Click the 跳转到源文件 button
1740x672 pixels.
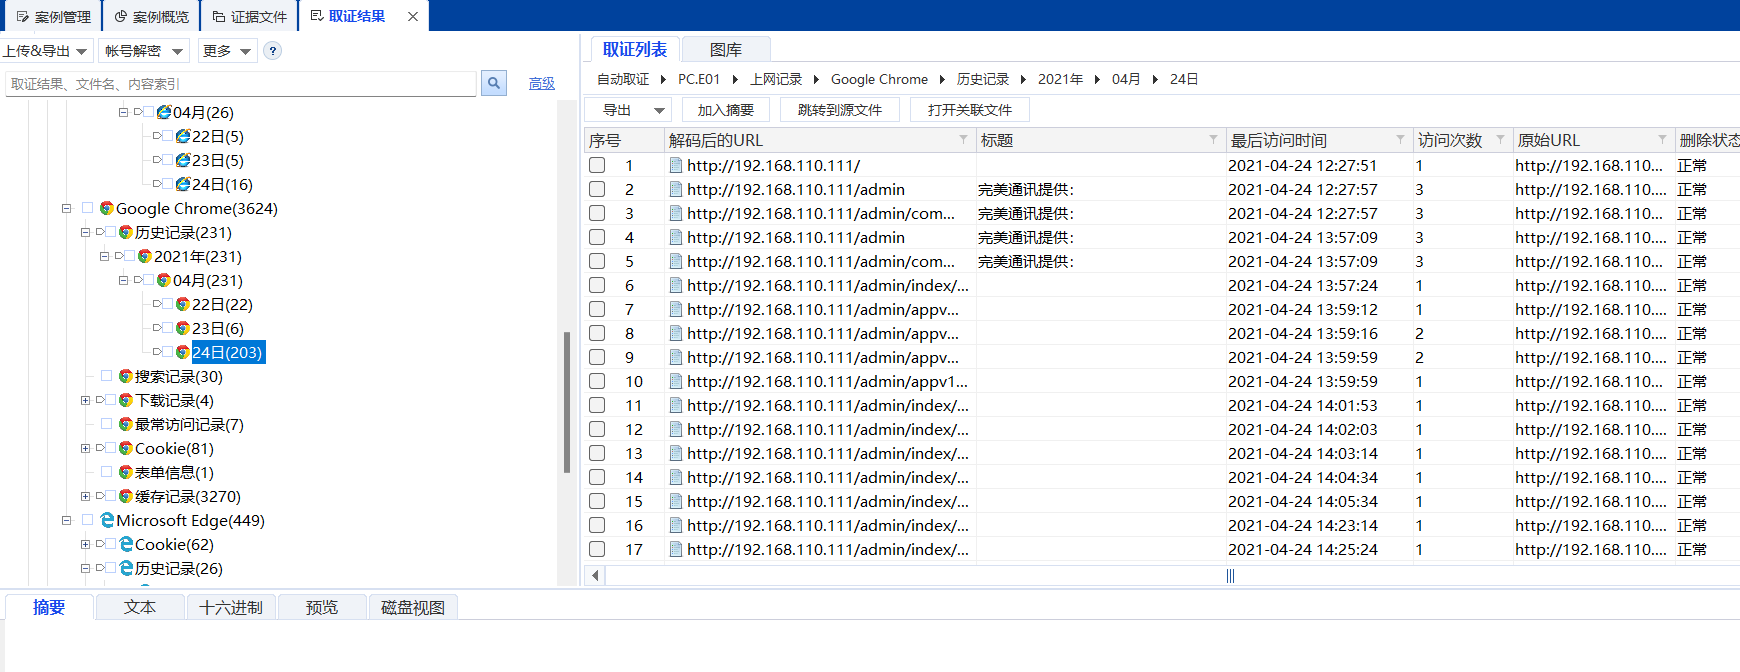pos(840,110)
